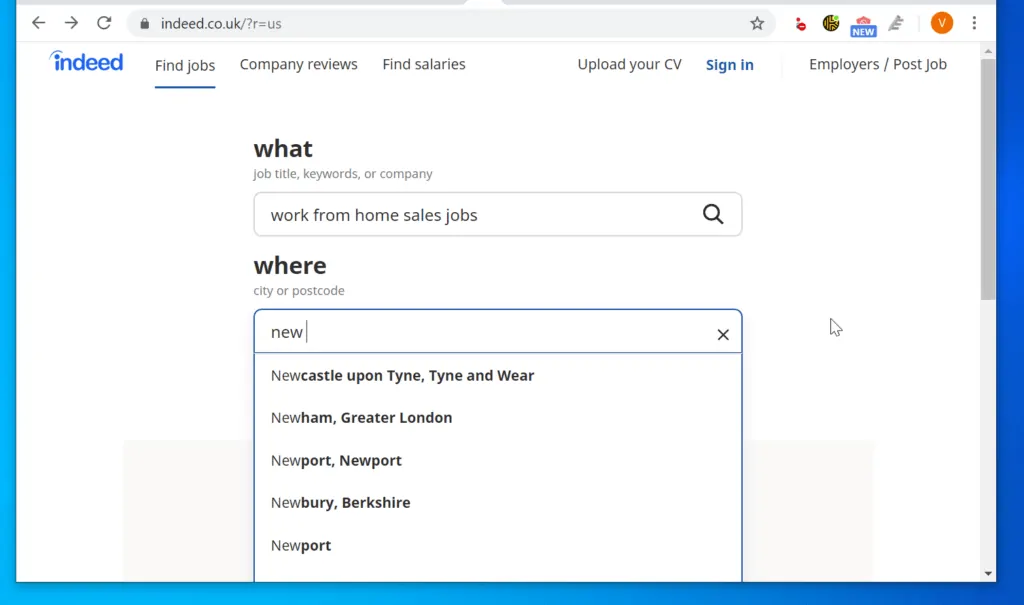Click the site security padlock icon
Image resolution: width=1024 pixels, height=605 pixels.
coord(146,22)
